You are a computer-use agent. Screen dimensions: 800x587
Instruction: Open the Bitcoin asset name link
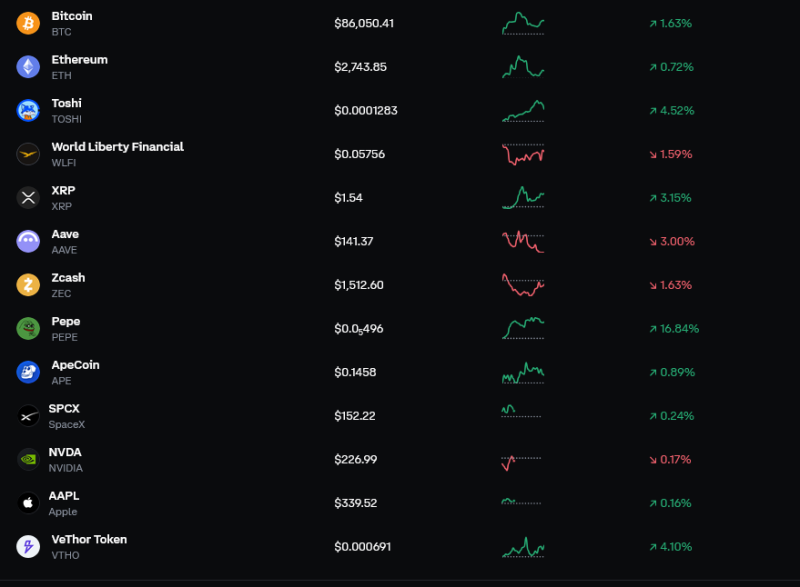72,16
